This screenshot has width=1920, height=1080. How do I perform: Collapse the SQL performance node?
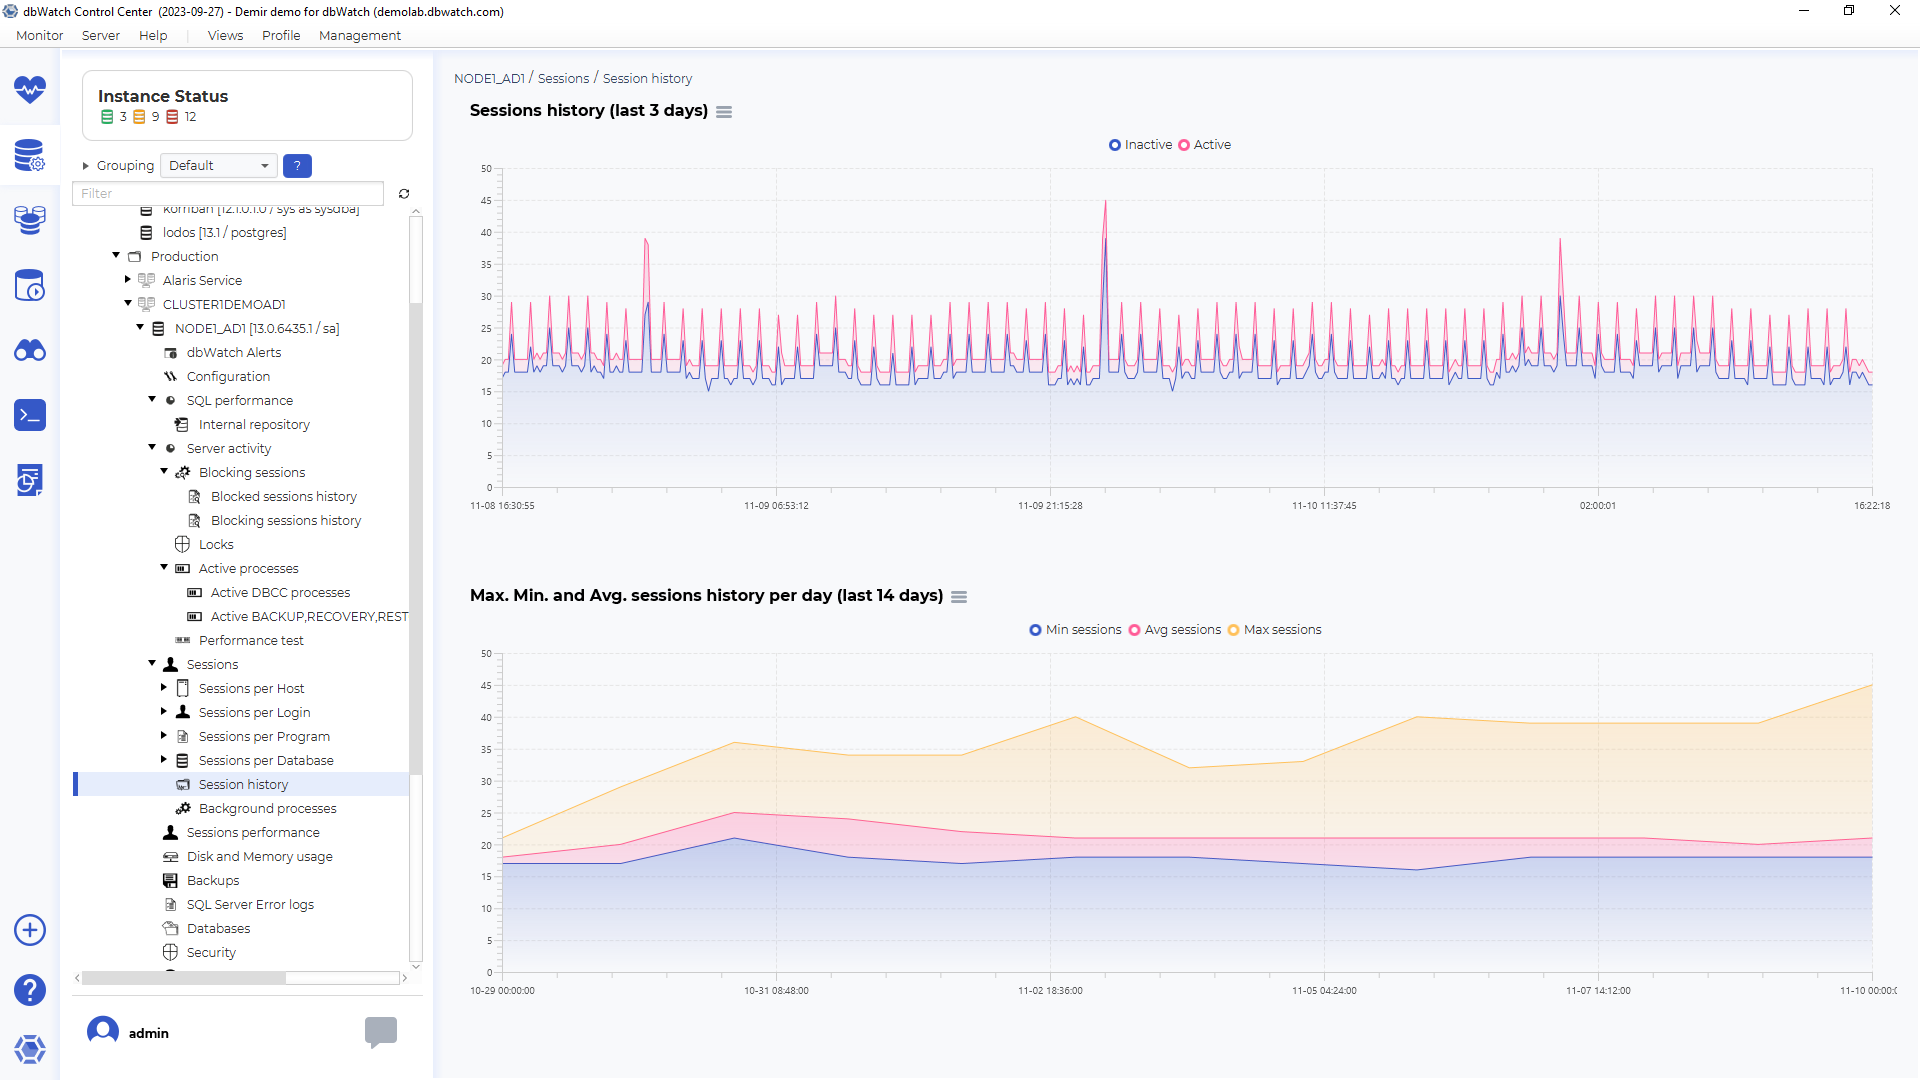tap(152, 400)
